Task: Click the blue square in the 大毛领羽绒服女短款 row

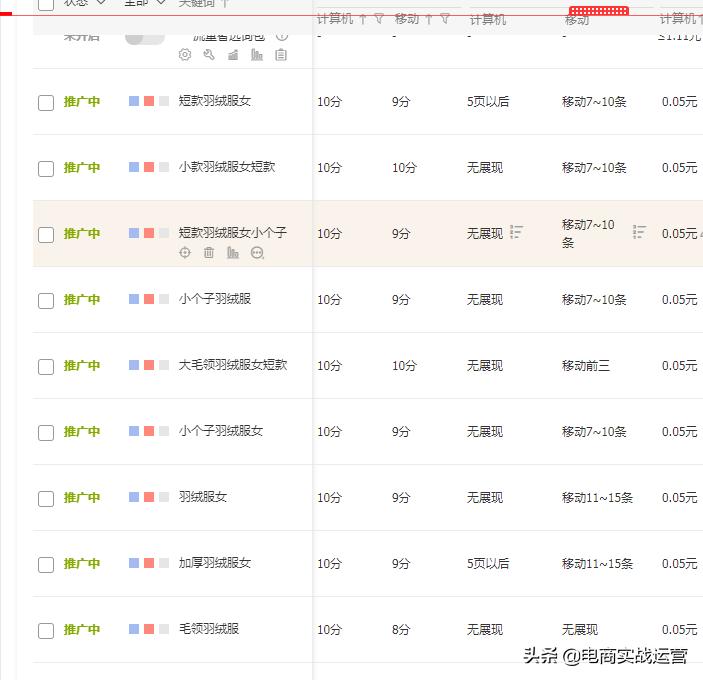Action: (134, 365)
